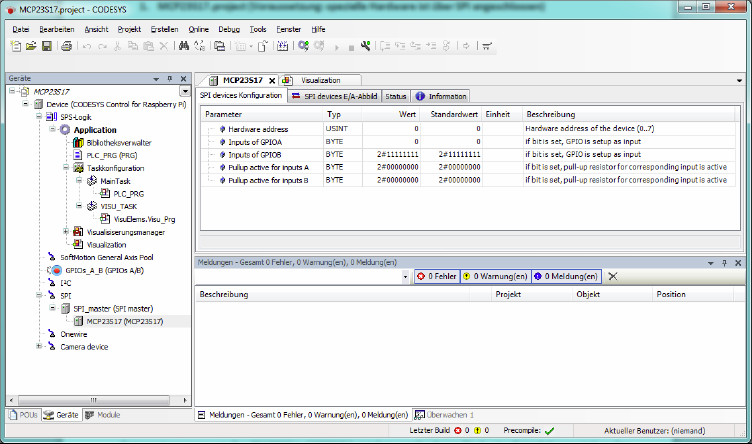Click the Precompile green checkmark
This screenshot has height=444, width=752.
(x=550, y=431)
